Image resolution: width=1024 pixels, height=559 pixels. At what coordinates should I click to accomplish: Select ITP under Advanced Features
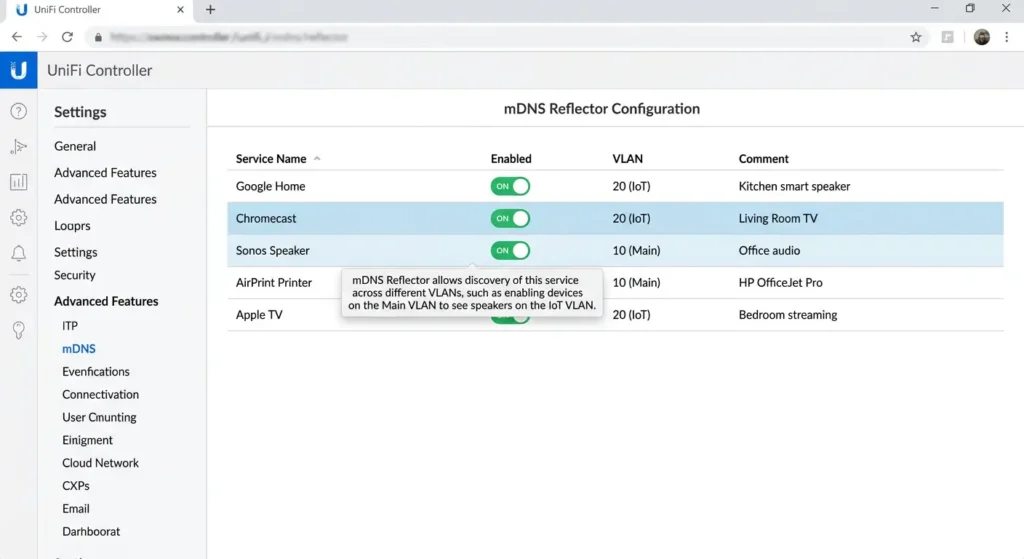(70, 325)
